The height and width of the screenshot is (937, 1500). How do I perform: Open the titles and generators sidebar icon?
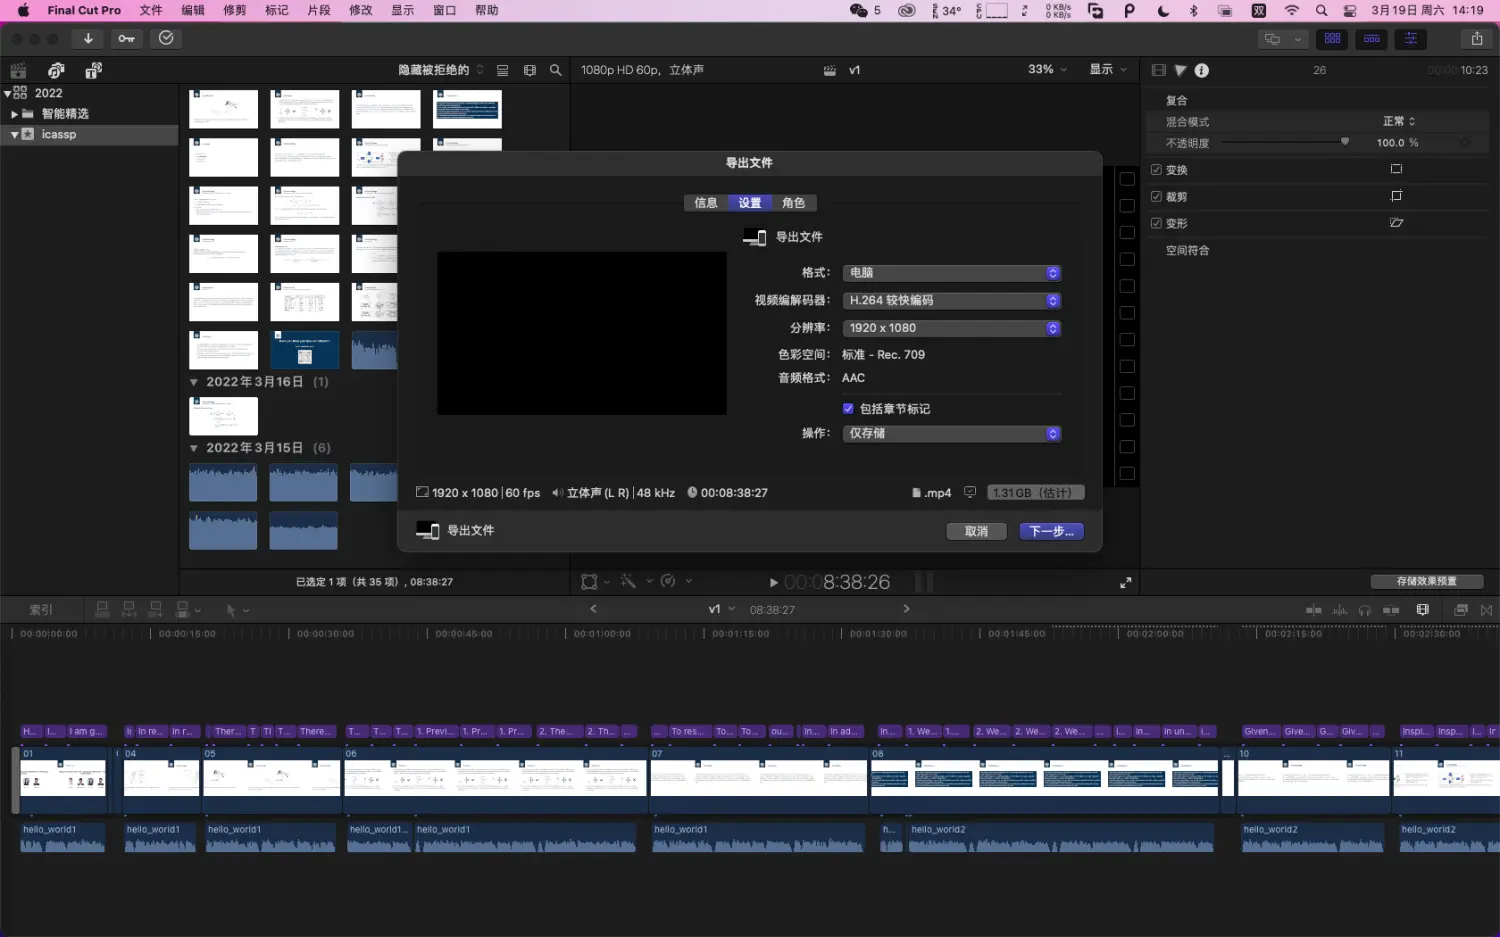(93, 70)
